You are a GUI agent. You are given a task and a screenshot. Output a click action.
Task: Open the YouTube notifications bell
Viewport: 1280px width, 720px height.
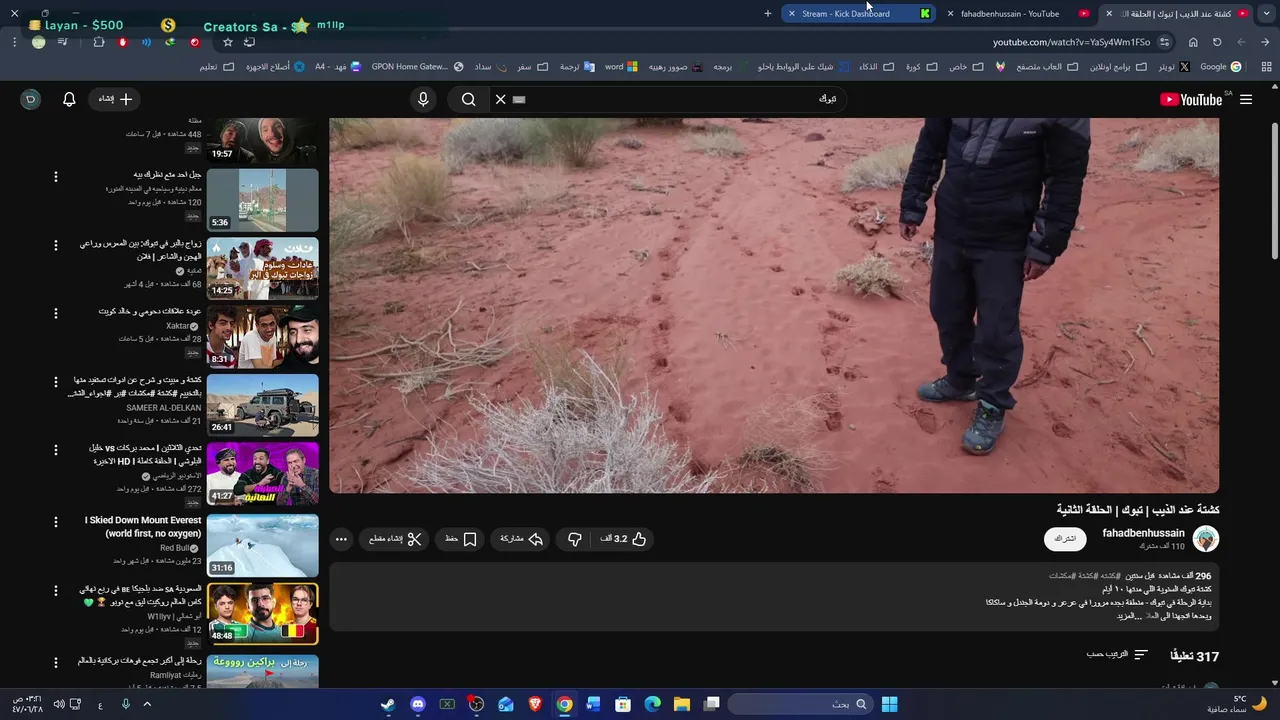point(69,99)
